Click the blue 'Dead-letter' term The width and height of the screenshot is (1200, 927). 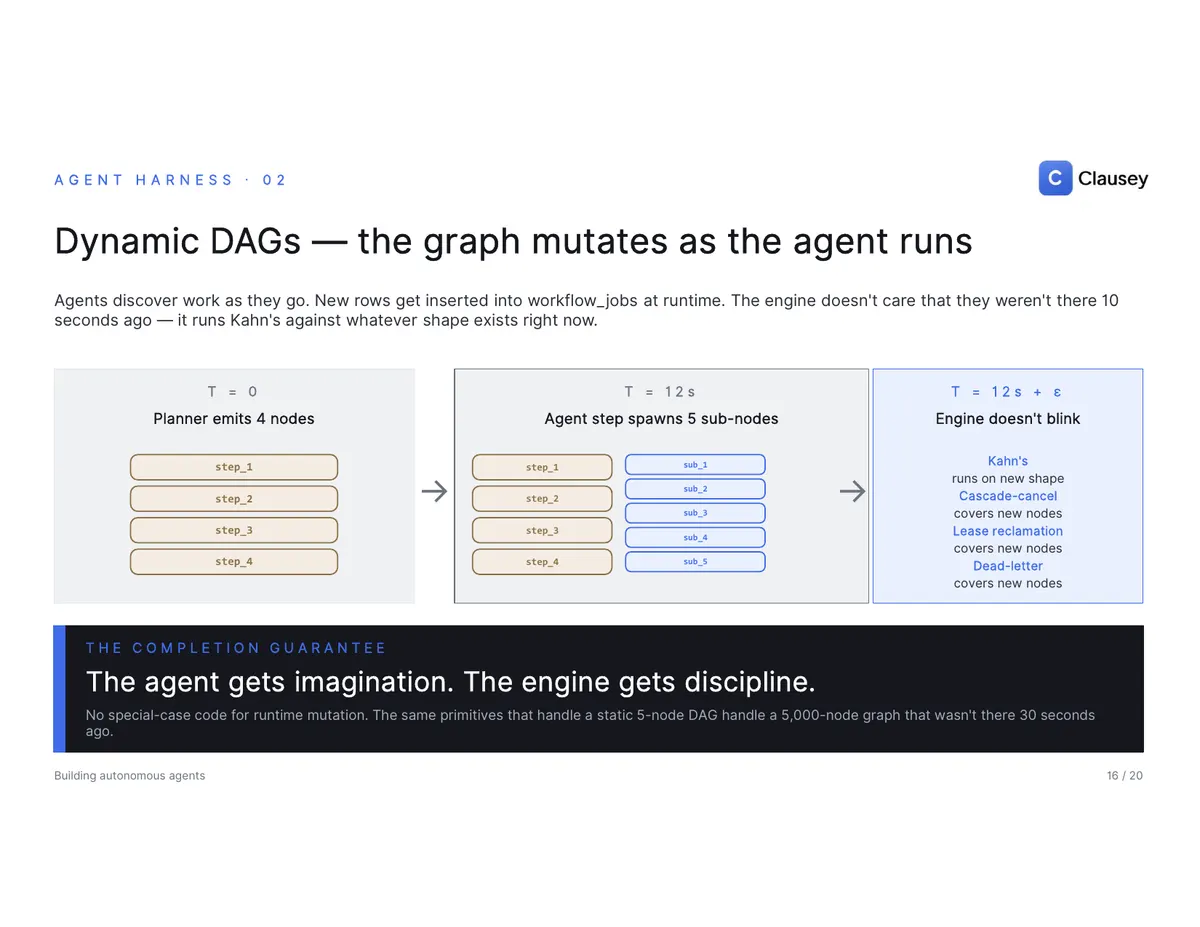(x=1008, y=566)
